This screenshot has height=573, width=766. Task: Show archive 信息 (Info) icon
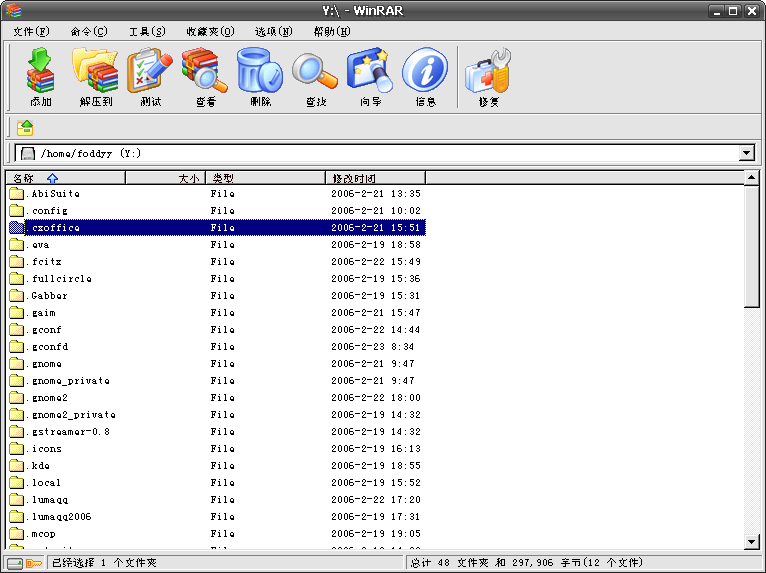pyautogui.click(x=425, y=70)
